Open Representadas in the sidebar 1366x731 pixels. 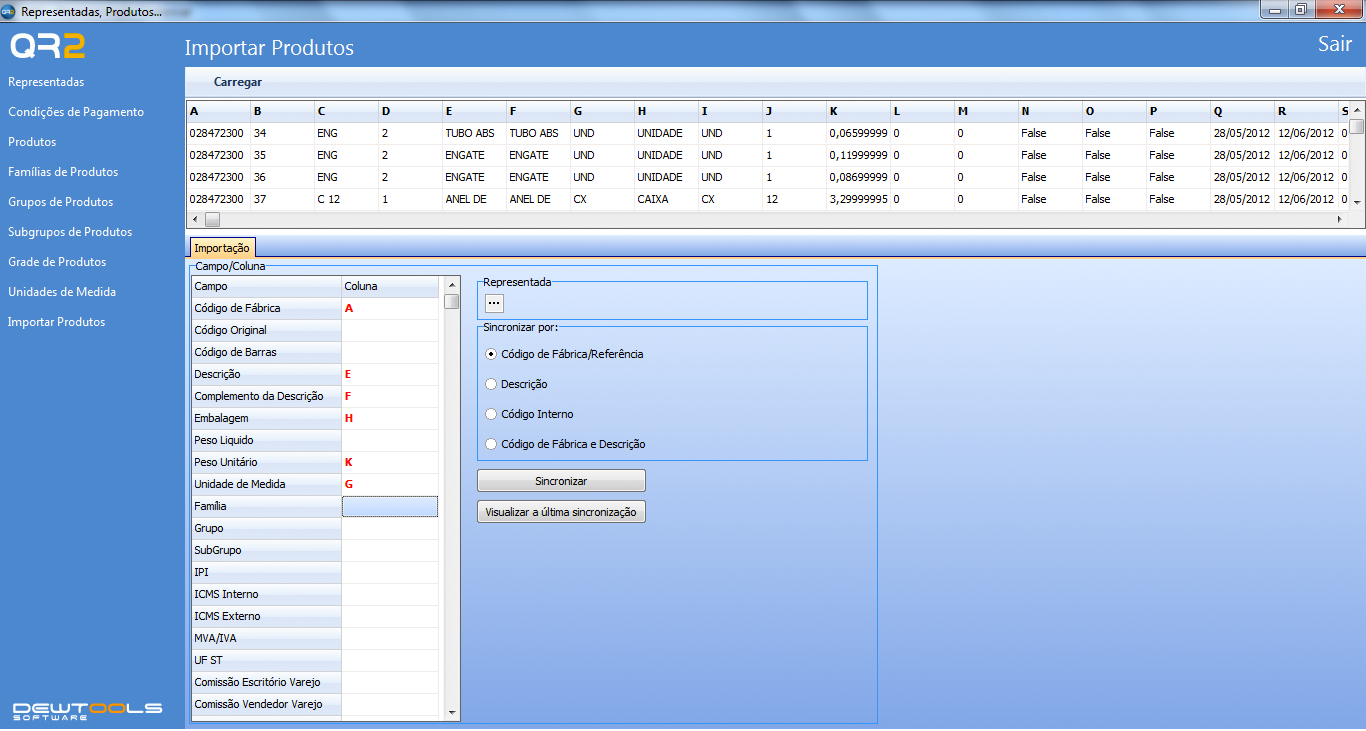(46, 82)
